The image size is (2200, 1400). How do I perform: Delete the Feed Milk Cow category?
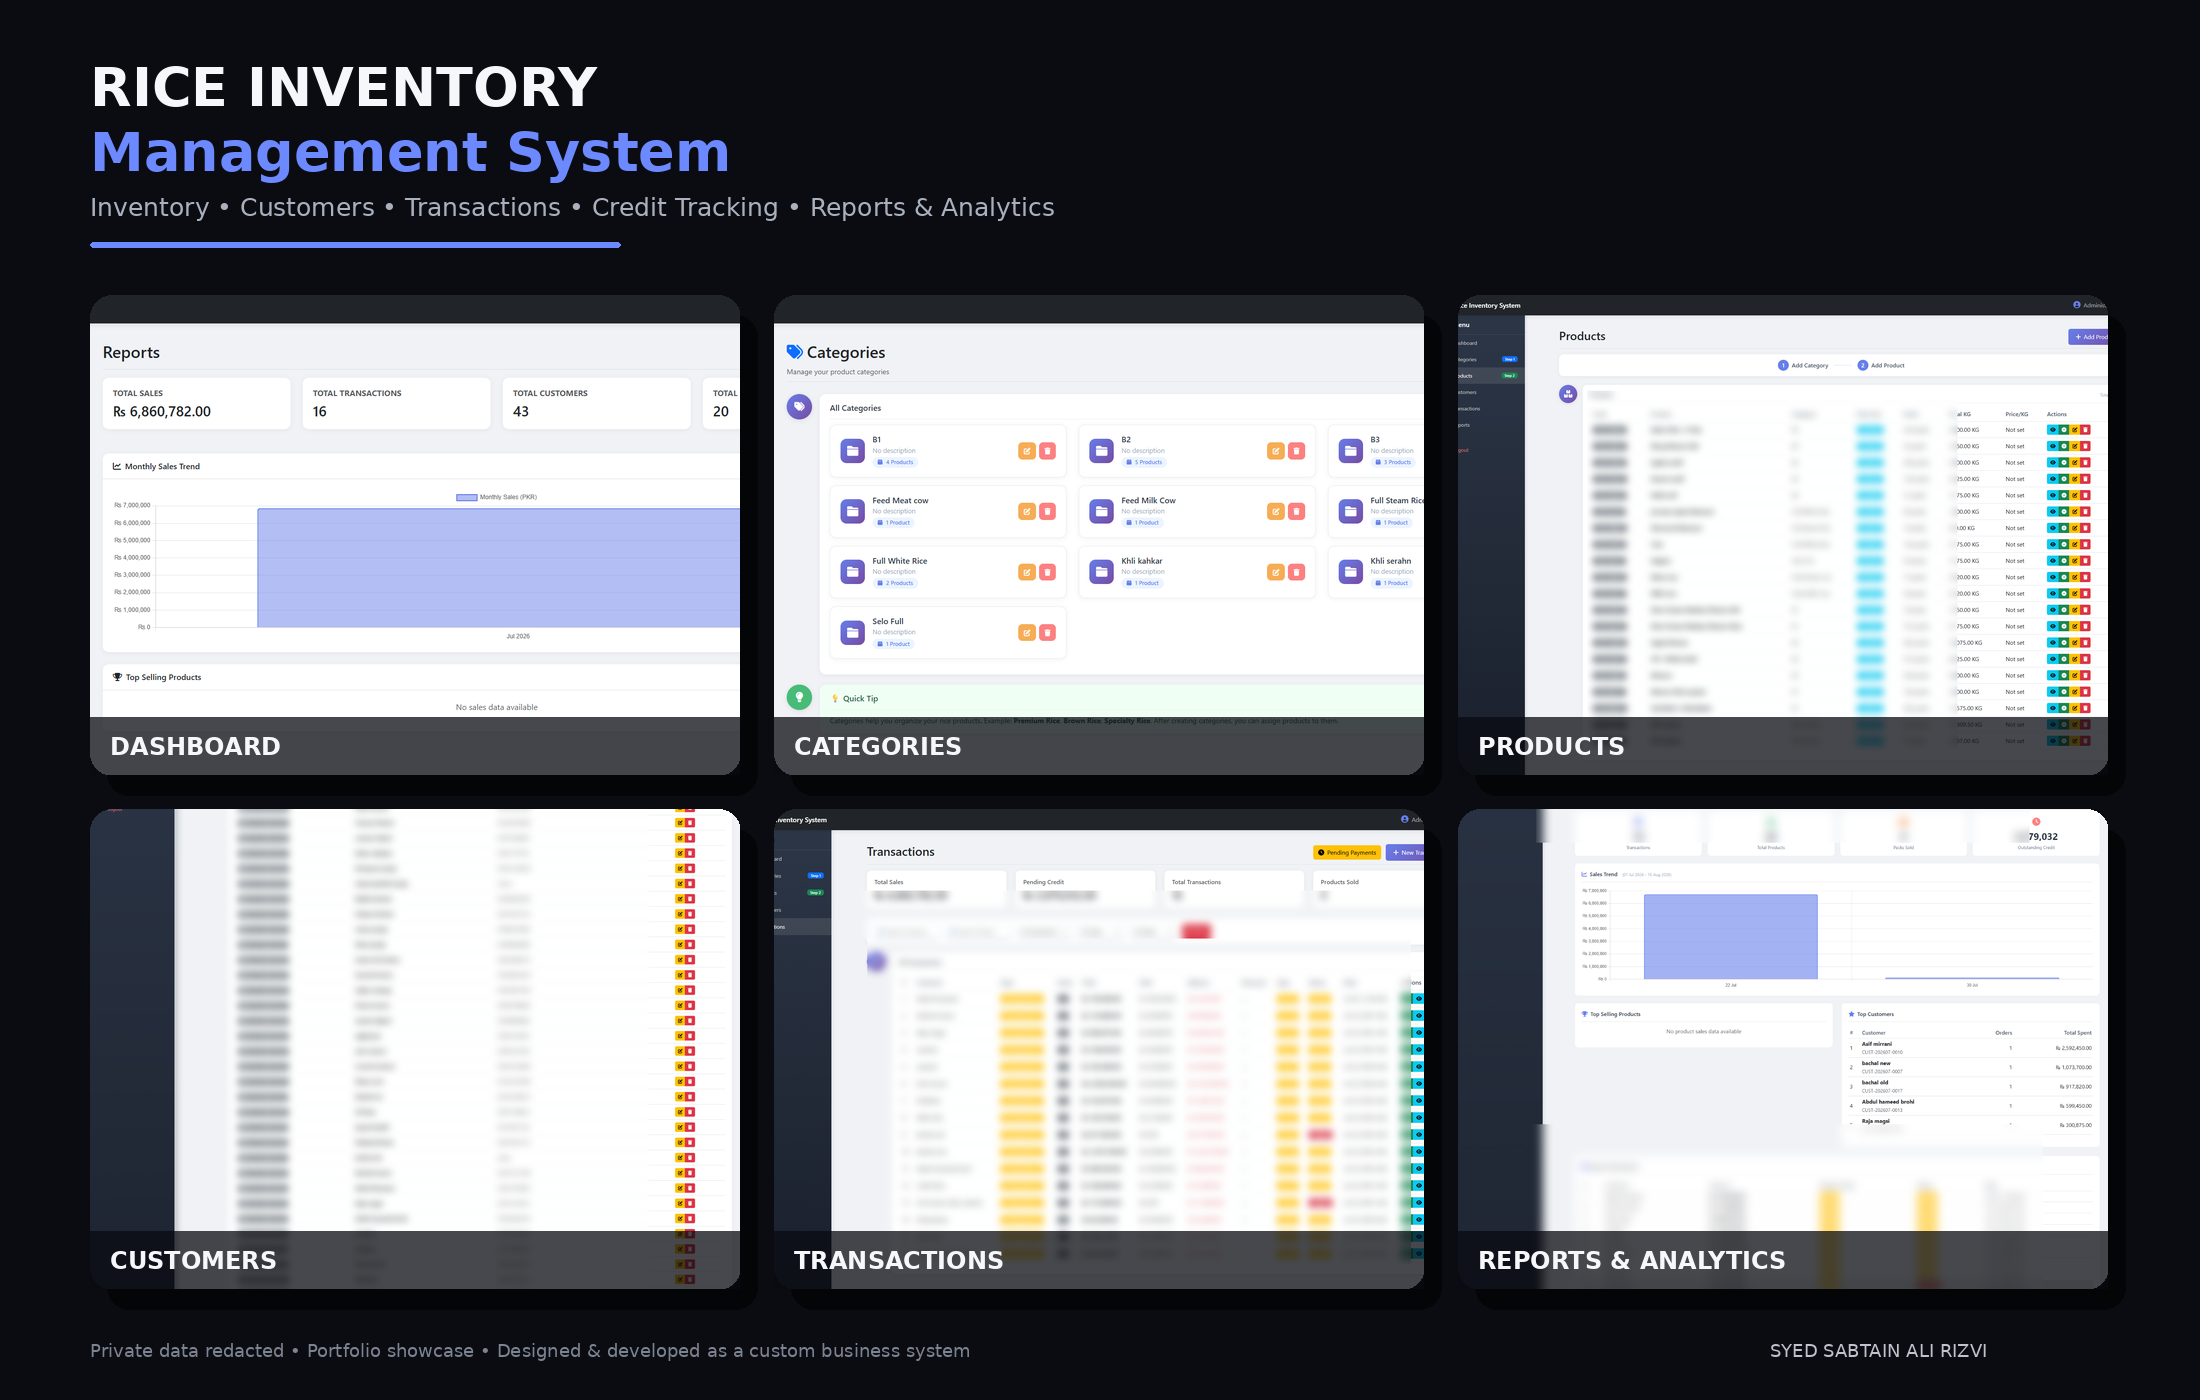(x=1296, y=512)
